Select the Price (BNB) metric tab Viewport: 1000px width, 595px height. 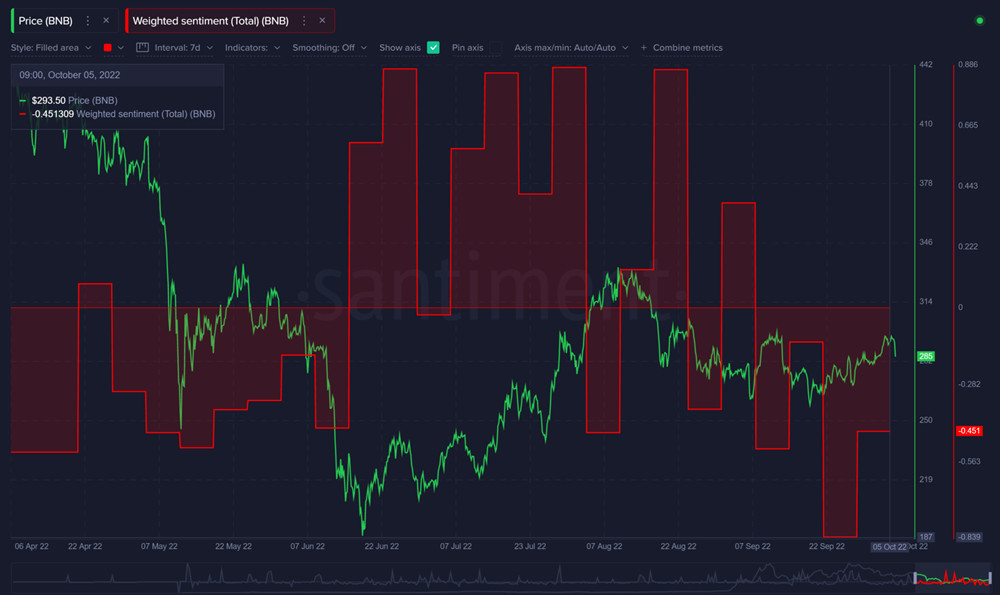pos(45,20)
